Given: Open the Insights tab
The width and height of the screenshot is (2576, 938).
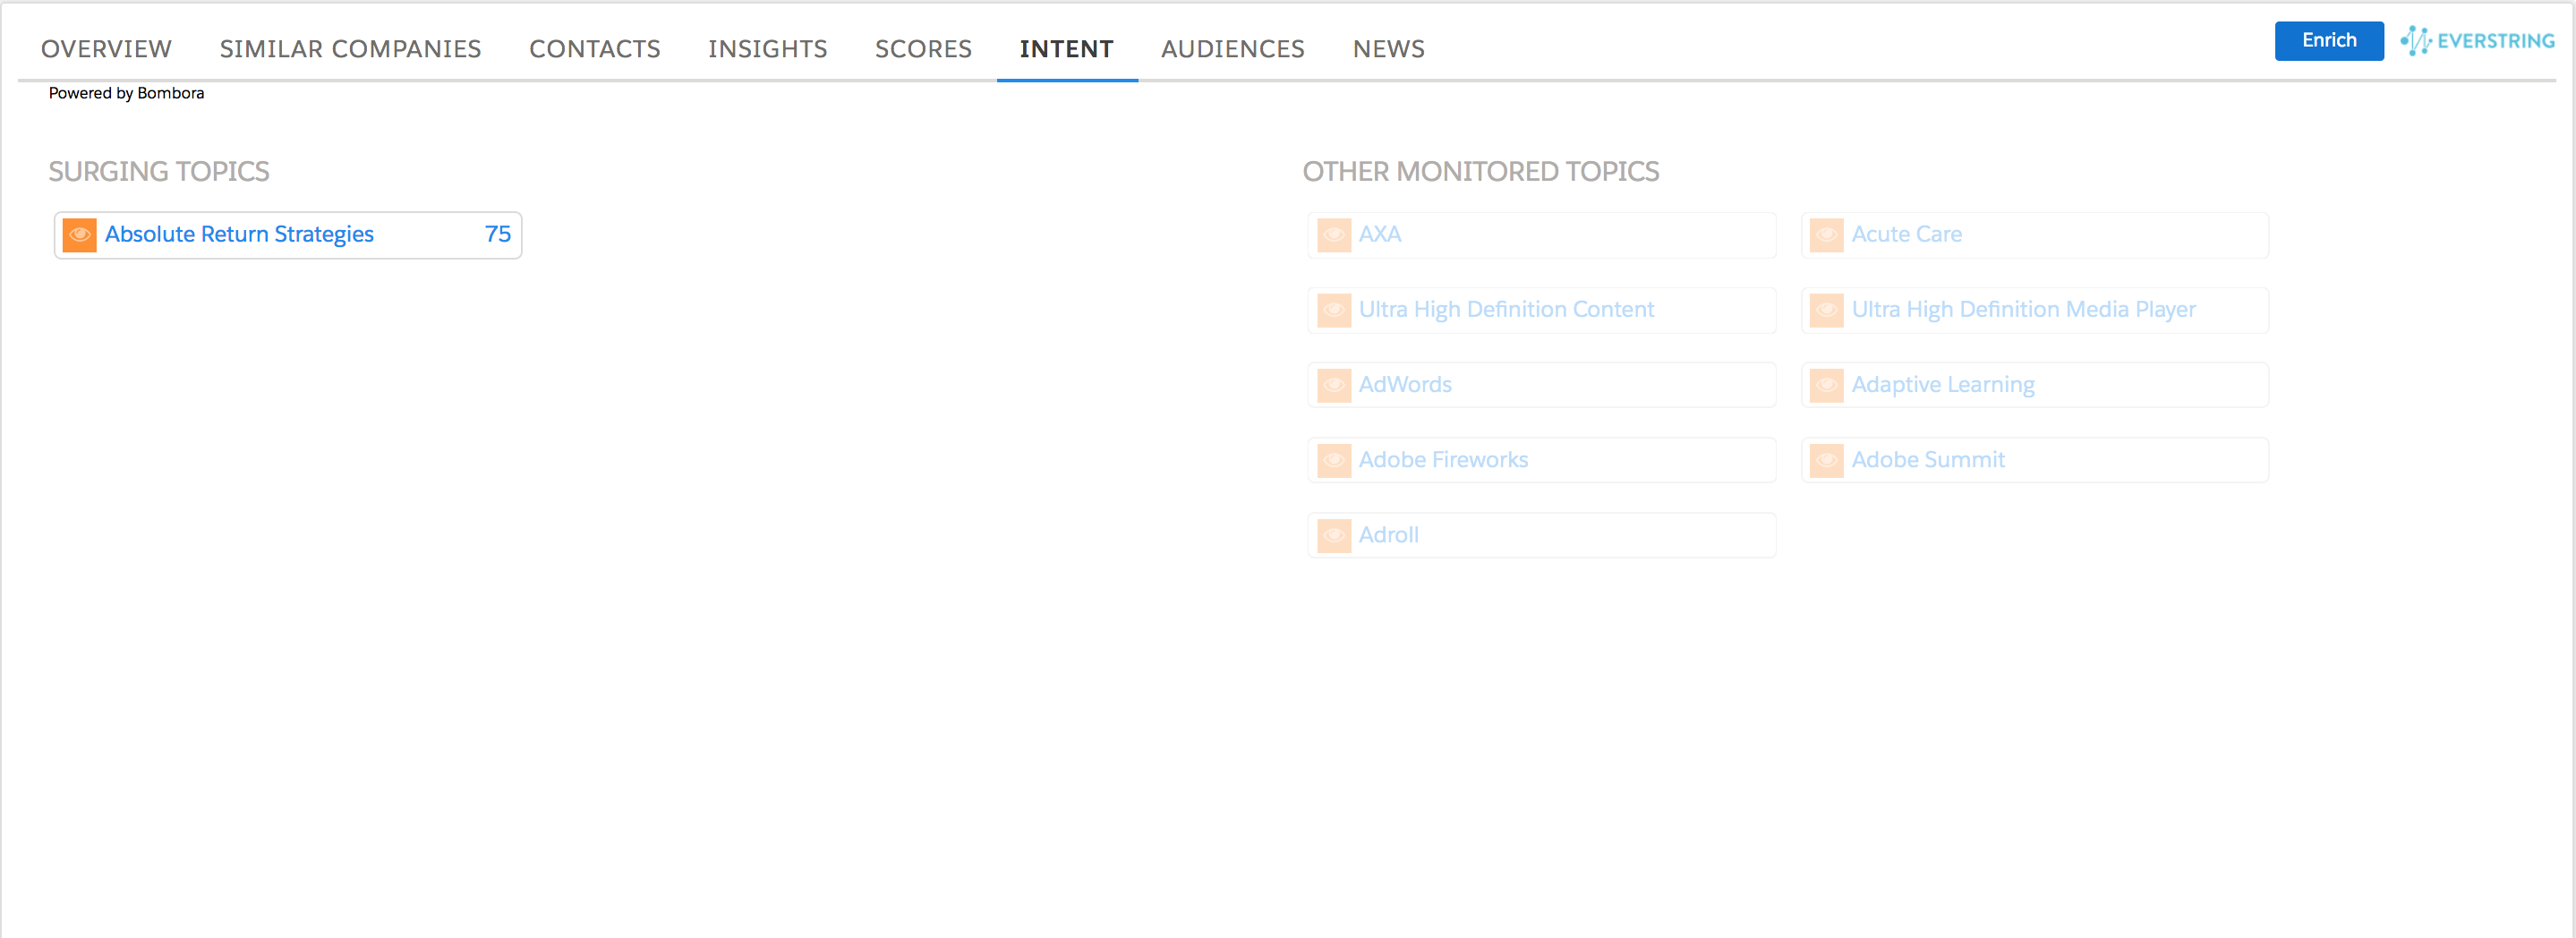Looking at the screenshot, I should pos(767,49).
